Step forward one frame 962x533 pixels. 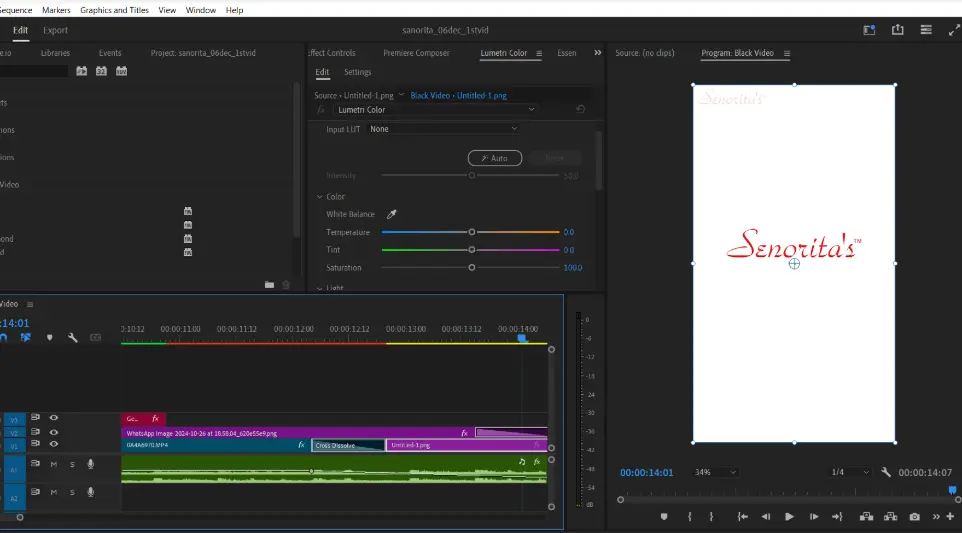pyautogui.click(x=814, y=516)
